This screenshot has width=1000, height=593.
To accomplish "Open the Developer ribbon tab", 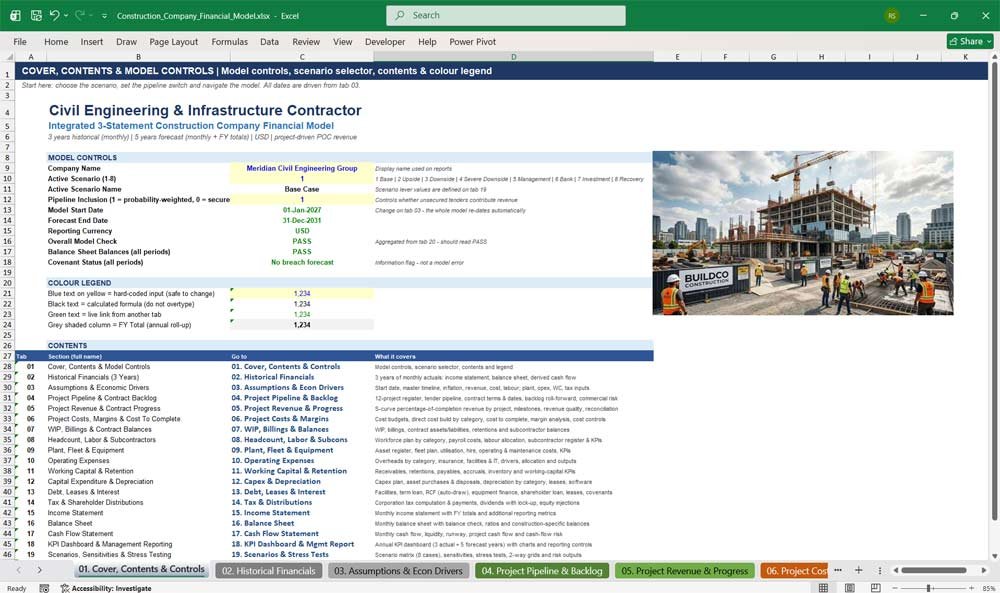I will pos(385,41).
